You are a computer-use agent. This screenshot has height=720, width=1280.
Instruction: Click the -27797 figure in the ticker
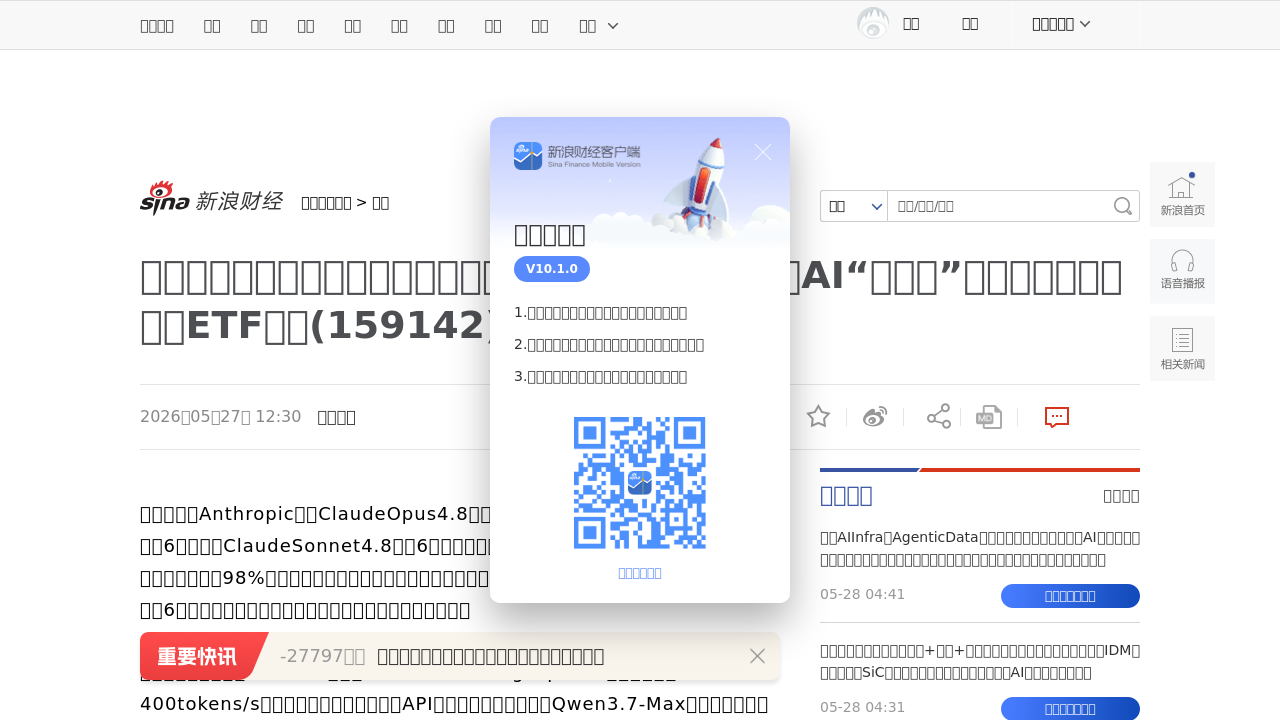(323, 656)
